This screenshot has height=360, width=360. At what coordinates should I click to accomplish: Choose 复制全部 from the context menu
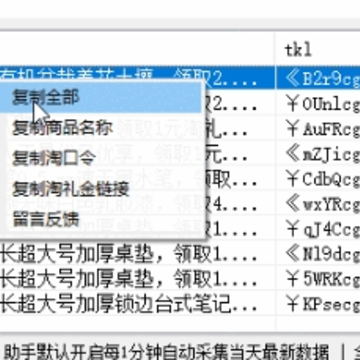100,98
